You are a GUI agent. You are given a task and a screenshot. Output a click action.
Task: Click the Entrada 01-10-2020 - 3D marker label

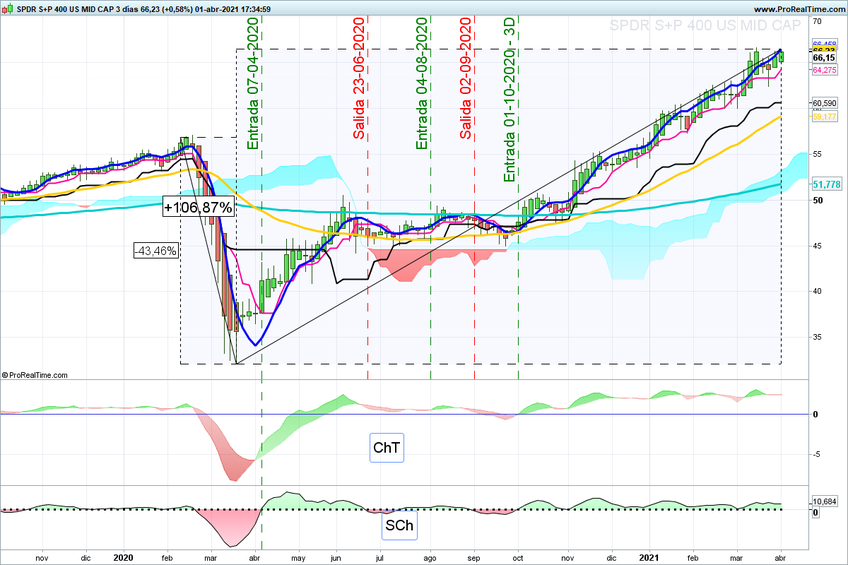pyautogui.click(x=510, y=99)
